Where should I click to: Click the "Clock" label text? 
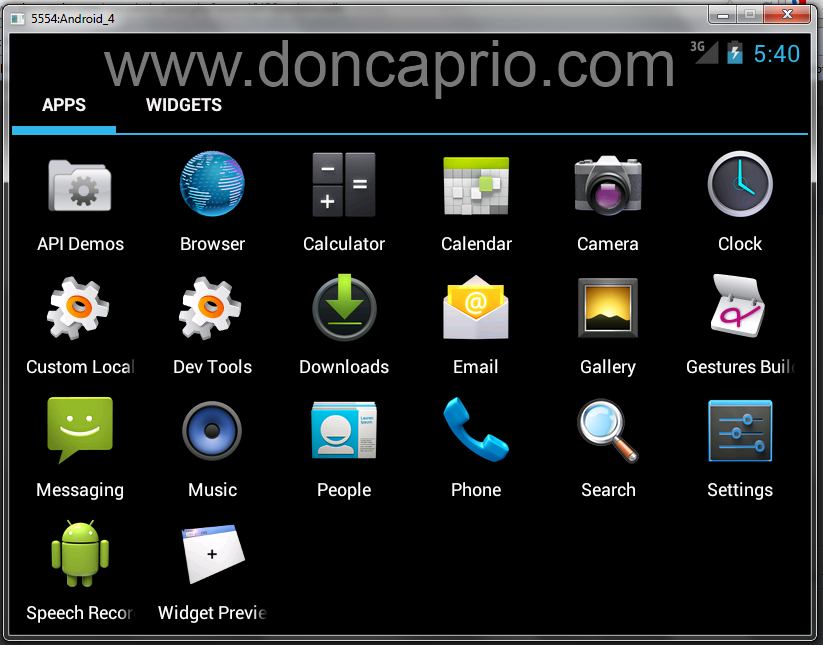pyautogui.click(x=740, y=244)
